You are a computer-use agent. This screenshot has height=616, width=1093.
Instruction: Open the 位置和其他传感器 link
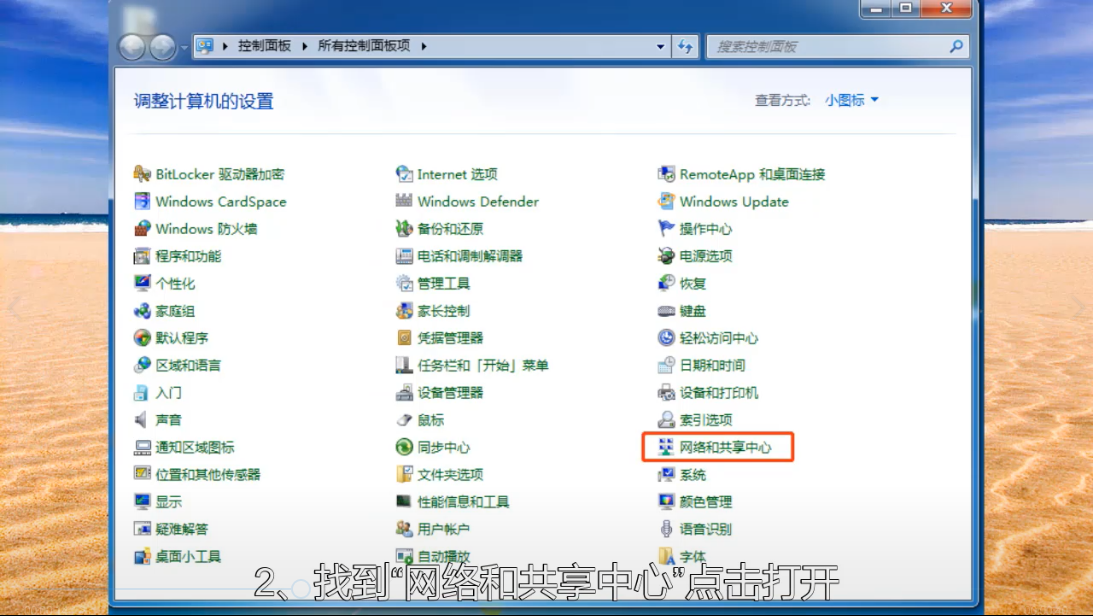208,475
